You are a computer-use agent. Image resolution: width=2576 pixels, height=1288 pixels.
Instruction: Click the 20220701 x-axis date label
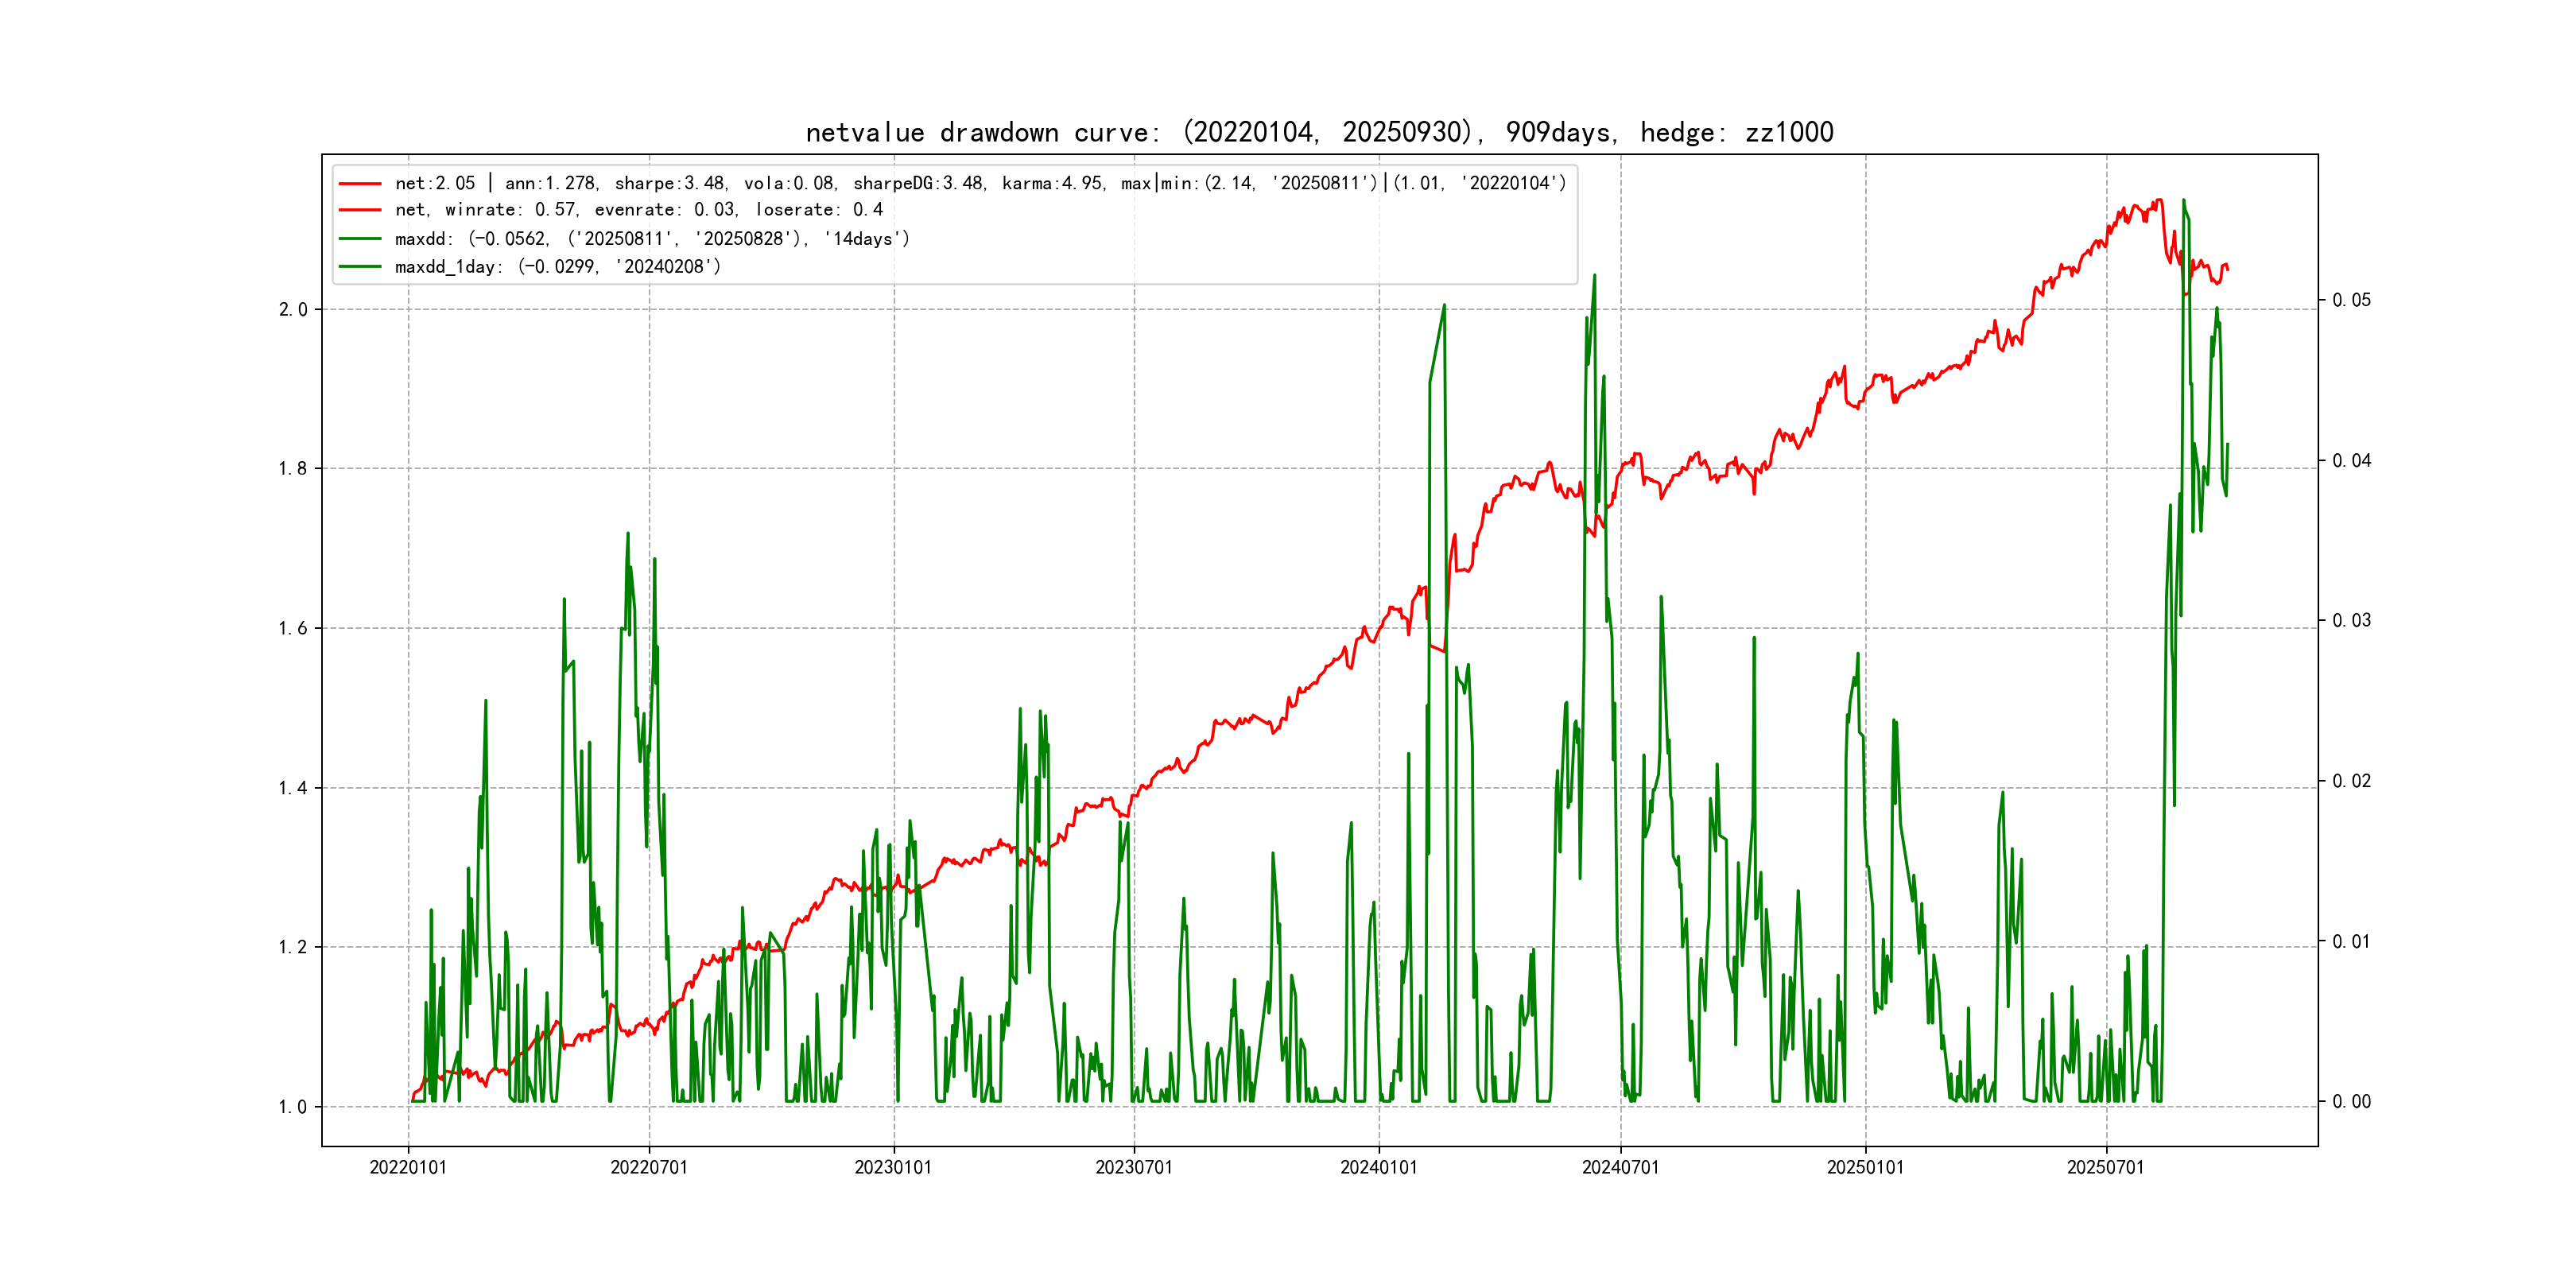649,1168
